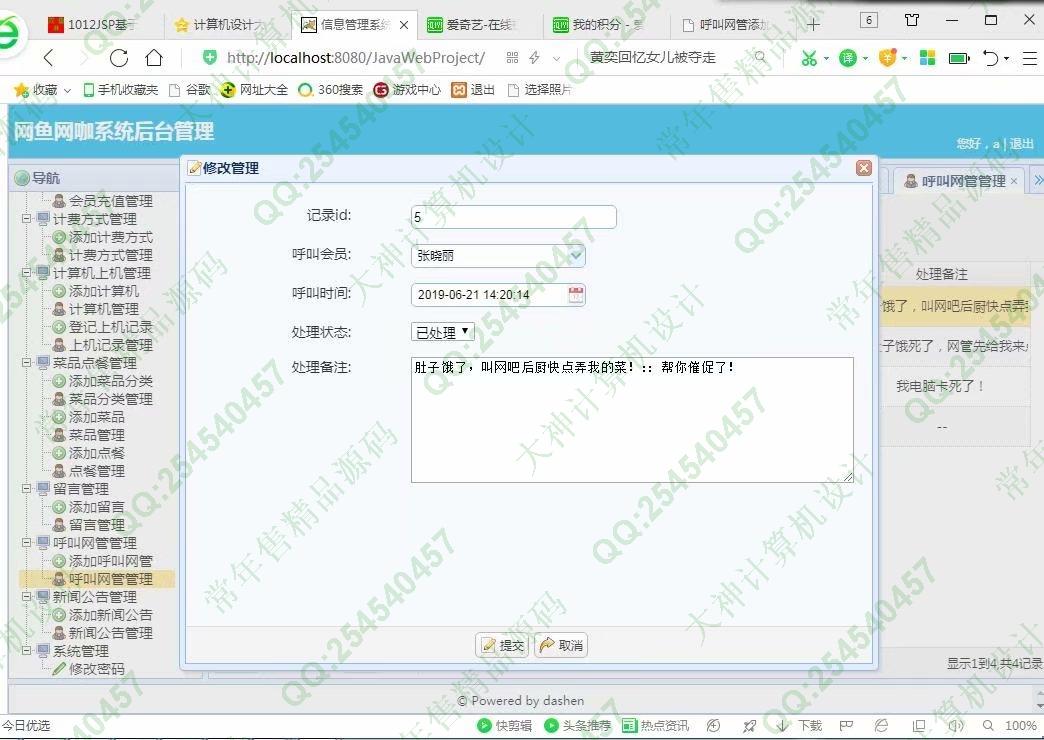Image resolution: width=1044 pixels, height=740 pixels.
Task: Collapse the 计费方式管理 tree node
Action: 26,218
